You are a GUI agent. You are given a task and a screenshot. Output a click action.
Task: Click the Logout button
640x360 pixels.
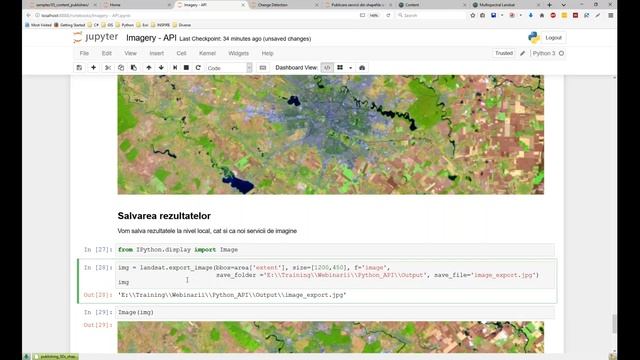553,38
